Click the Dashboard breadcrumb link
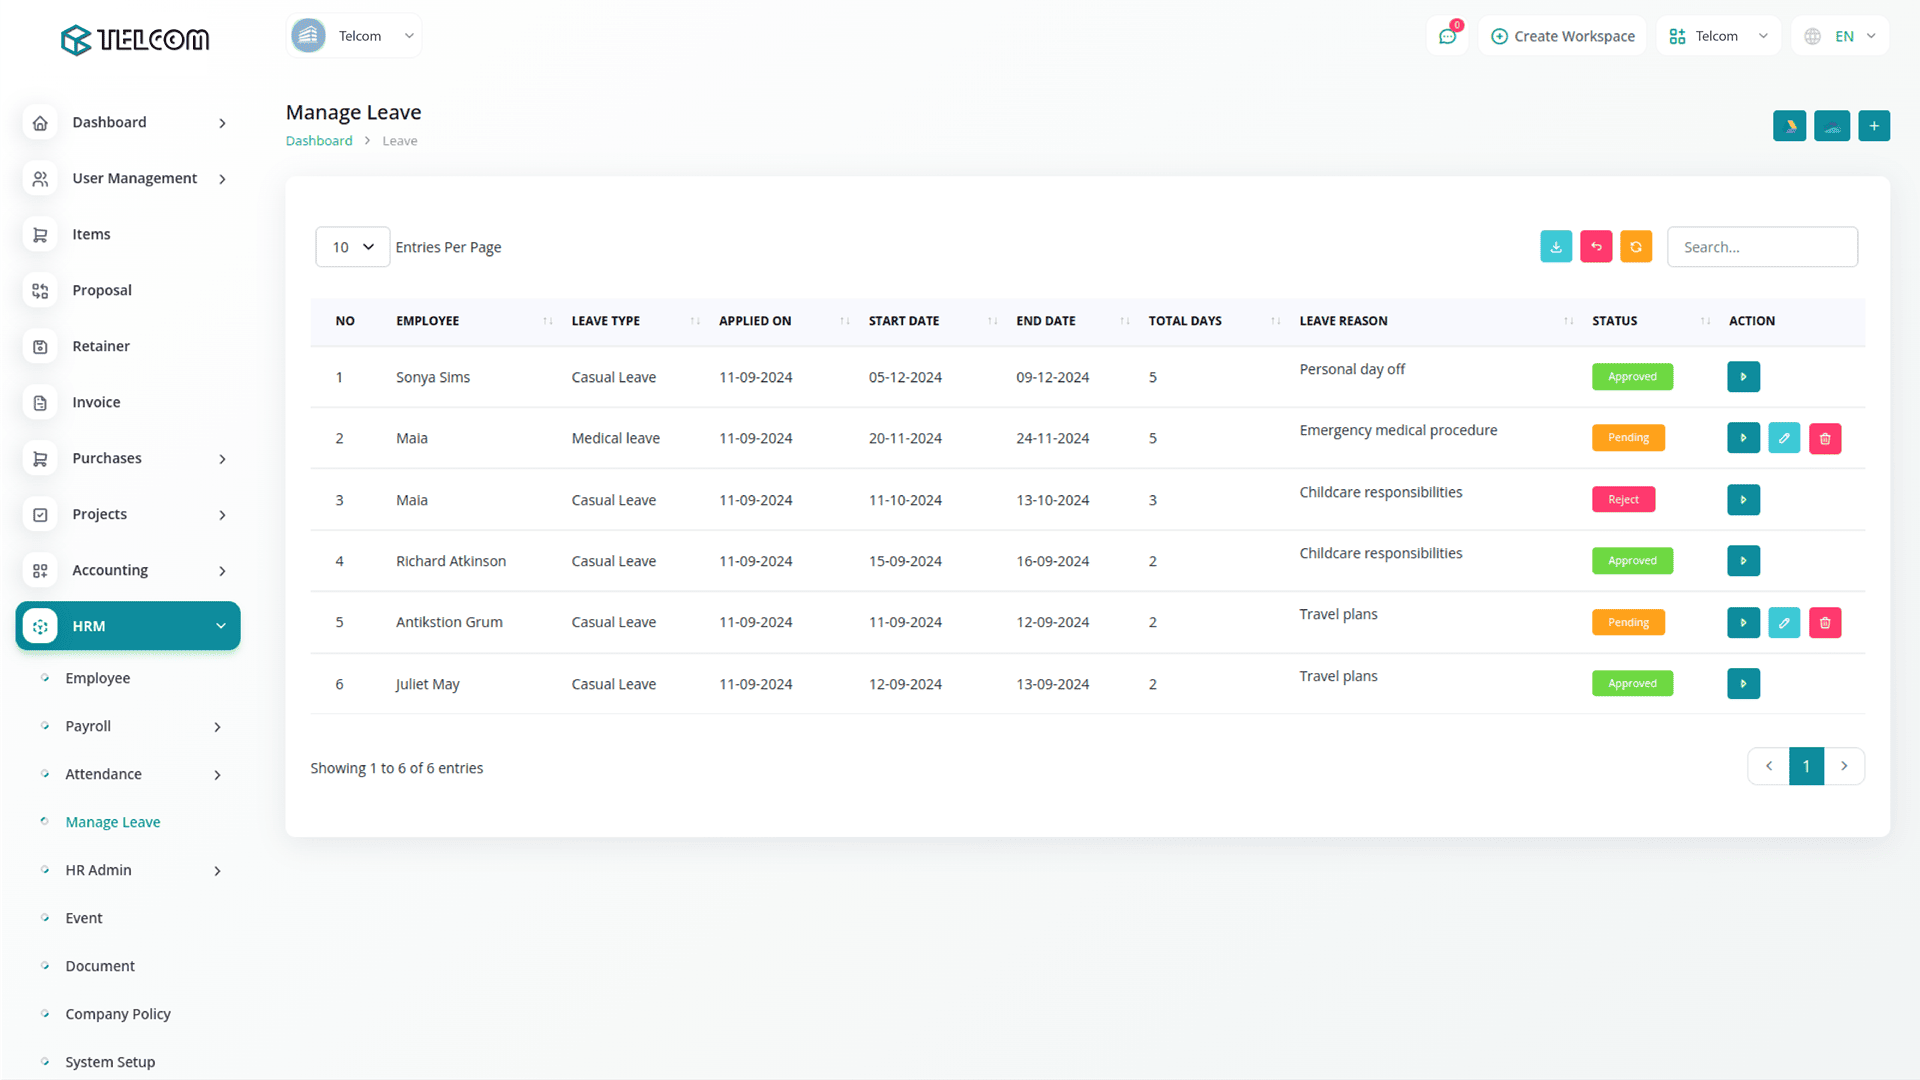Image resolution: width=1920 pixels, height=1080 pixels. (319, 141)
